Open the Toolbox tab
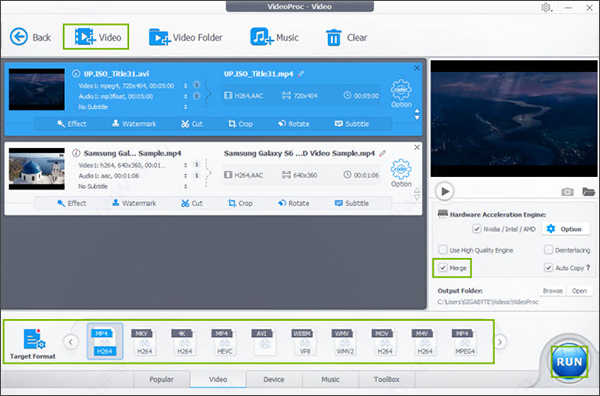Viewport: 600px width, 396px height. [386, 380]
